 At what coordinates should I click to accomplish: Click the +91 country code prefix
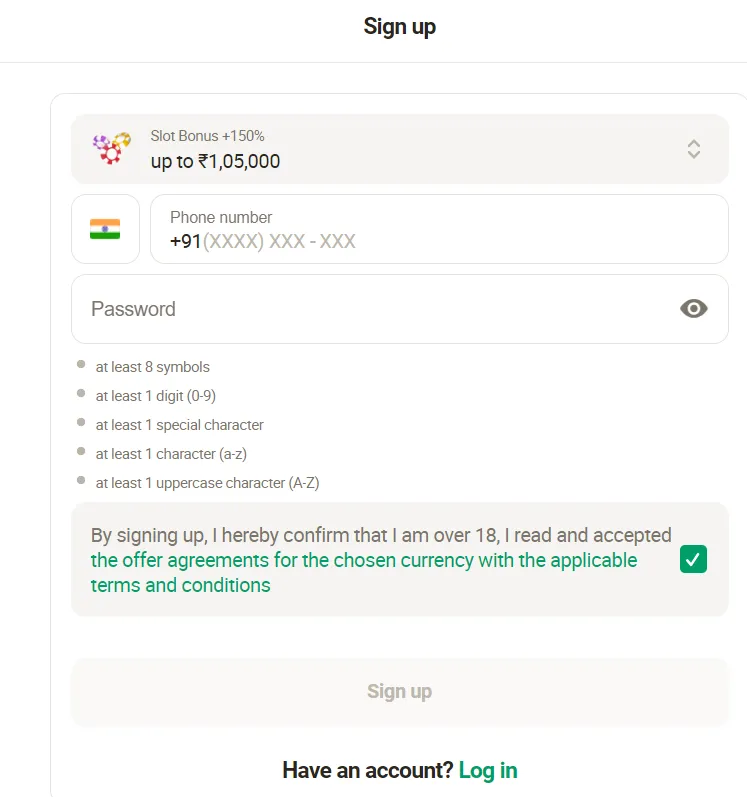185,241
